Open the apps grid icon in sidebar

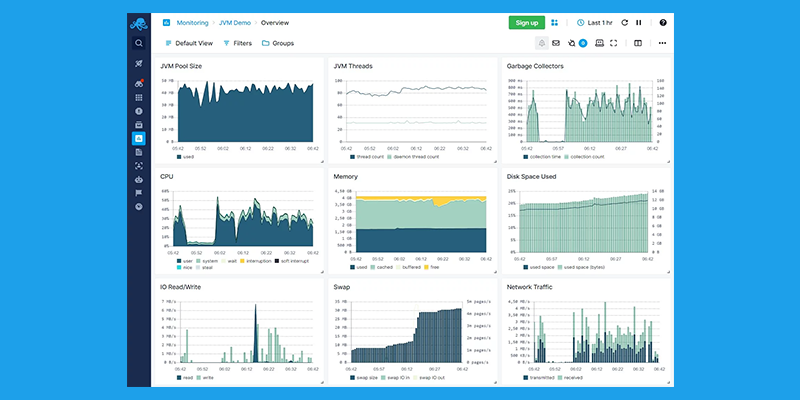139,97
